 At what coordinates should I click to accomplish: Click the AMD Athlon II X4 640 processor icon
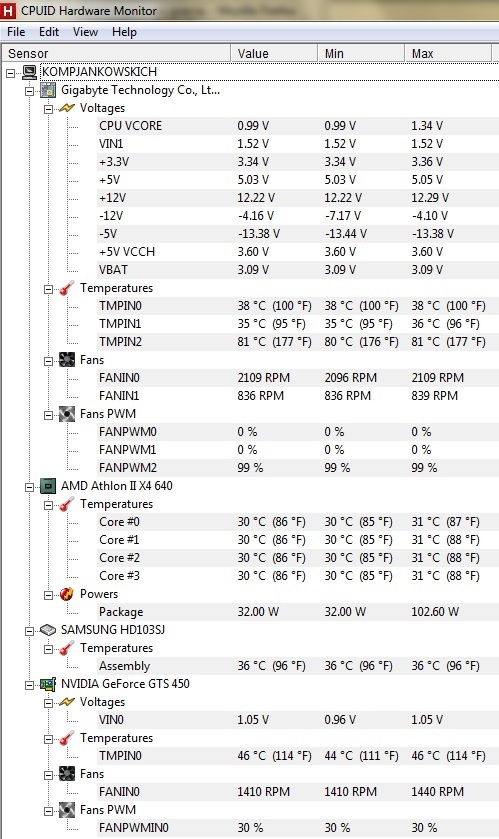48,486
